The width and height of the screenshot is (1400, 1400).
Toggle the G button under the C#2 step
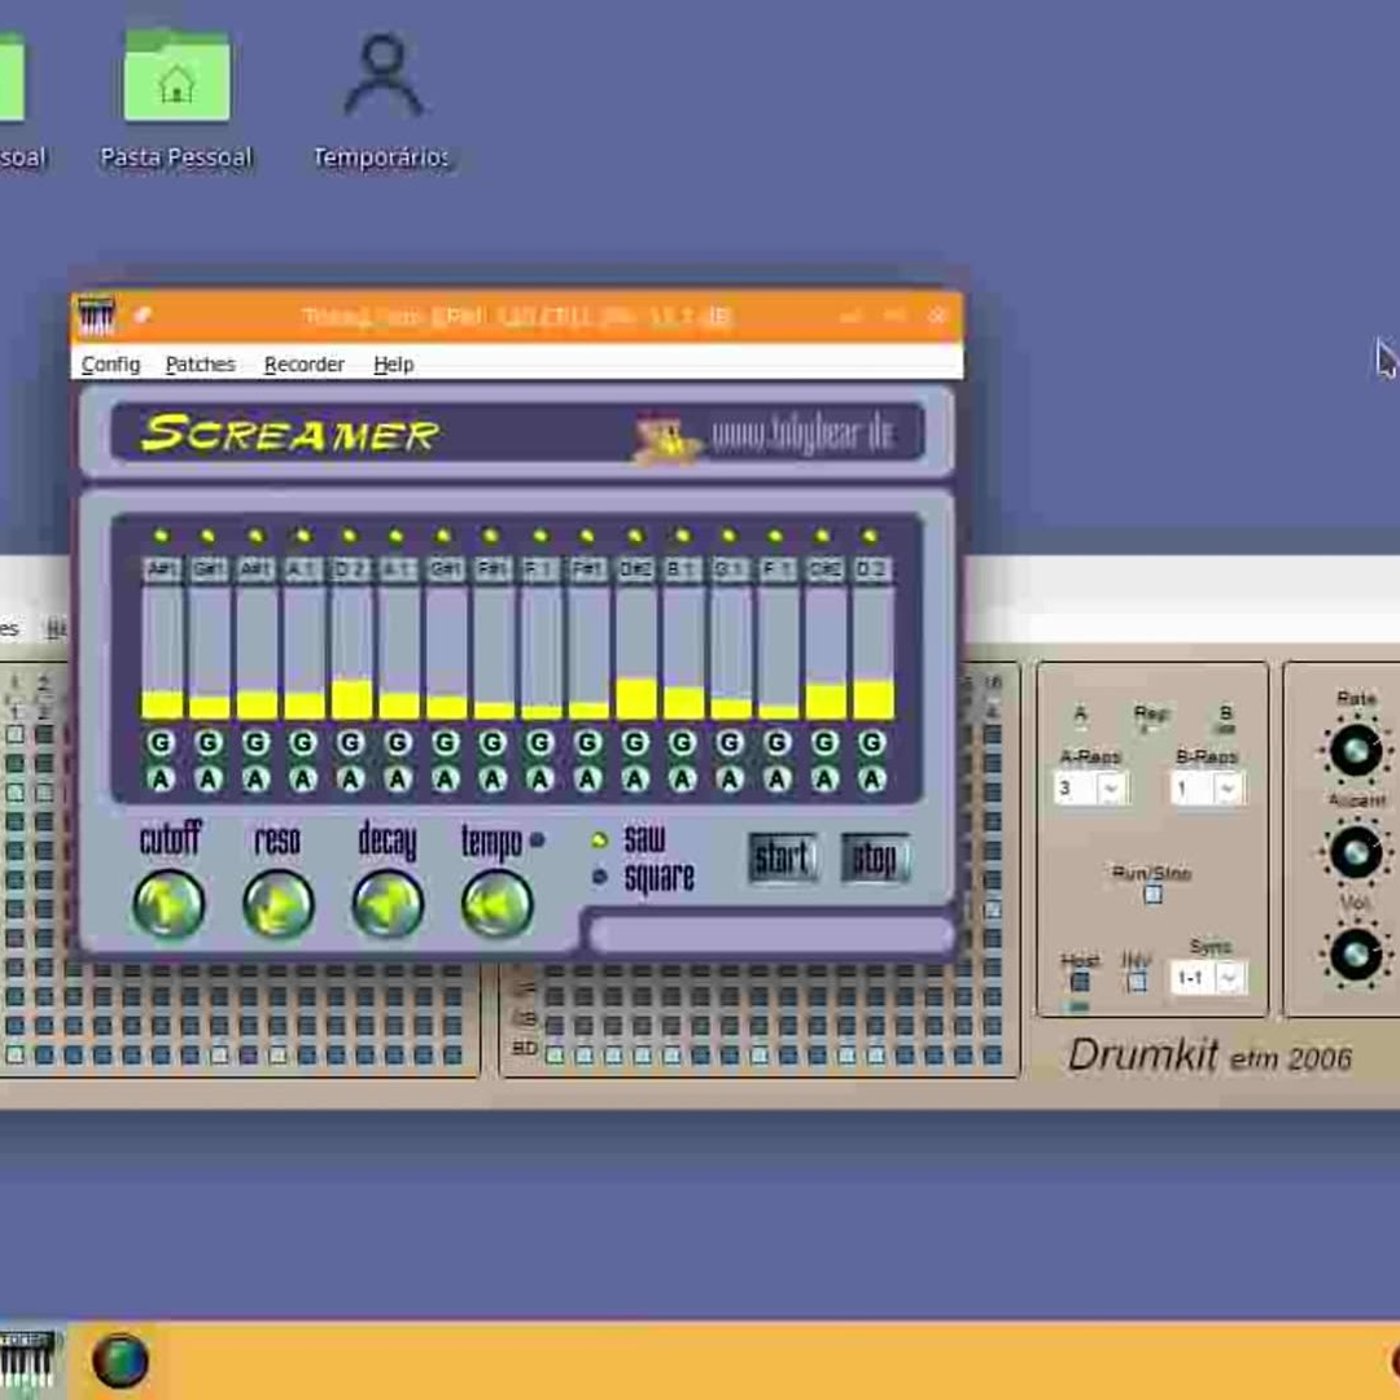[x=825, y=743]
